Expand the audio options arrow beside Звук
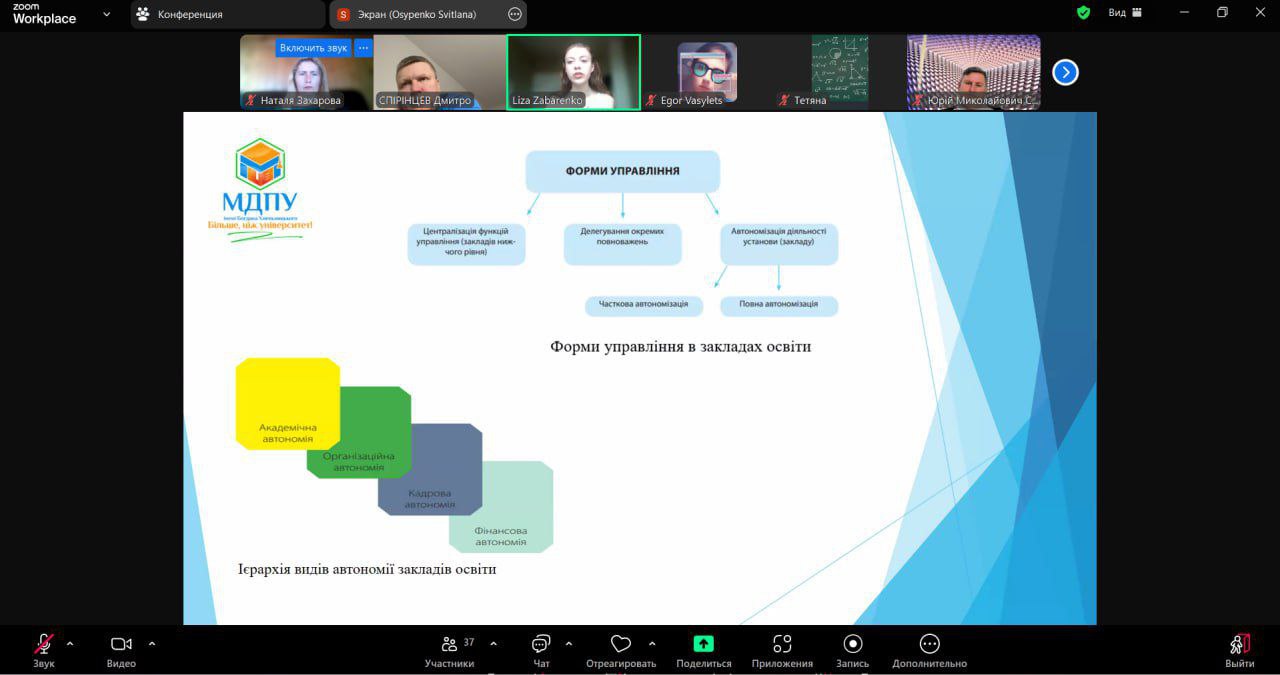This screenshot has width=1280, height=675. pos(70,644)
